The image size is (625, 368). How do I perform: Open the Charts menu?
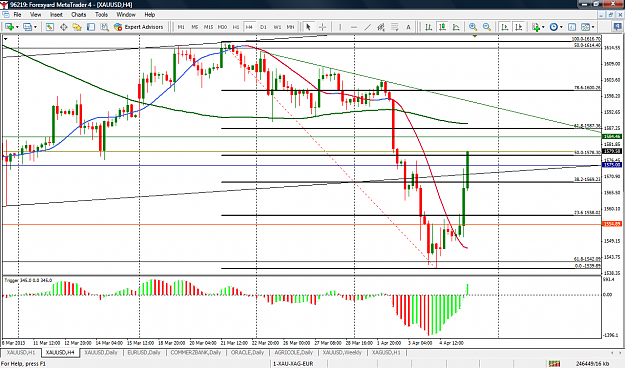coord(79,15)
